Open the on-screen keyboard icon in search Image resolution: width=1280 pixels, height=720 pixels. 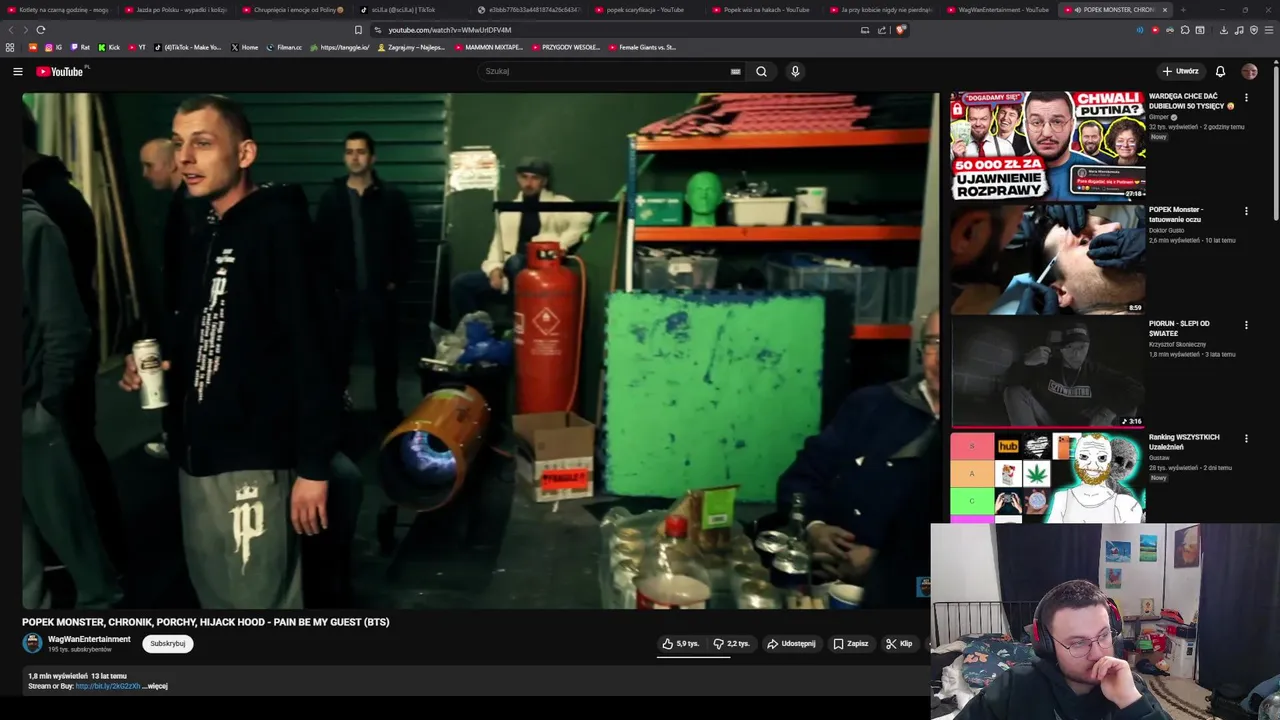pos(735,71)
